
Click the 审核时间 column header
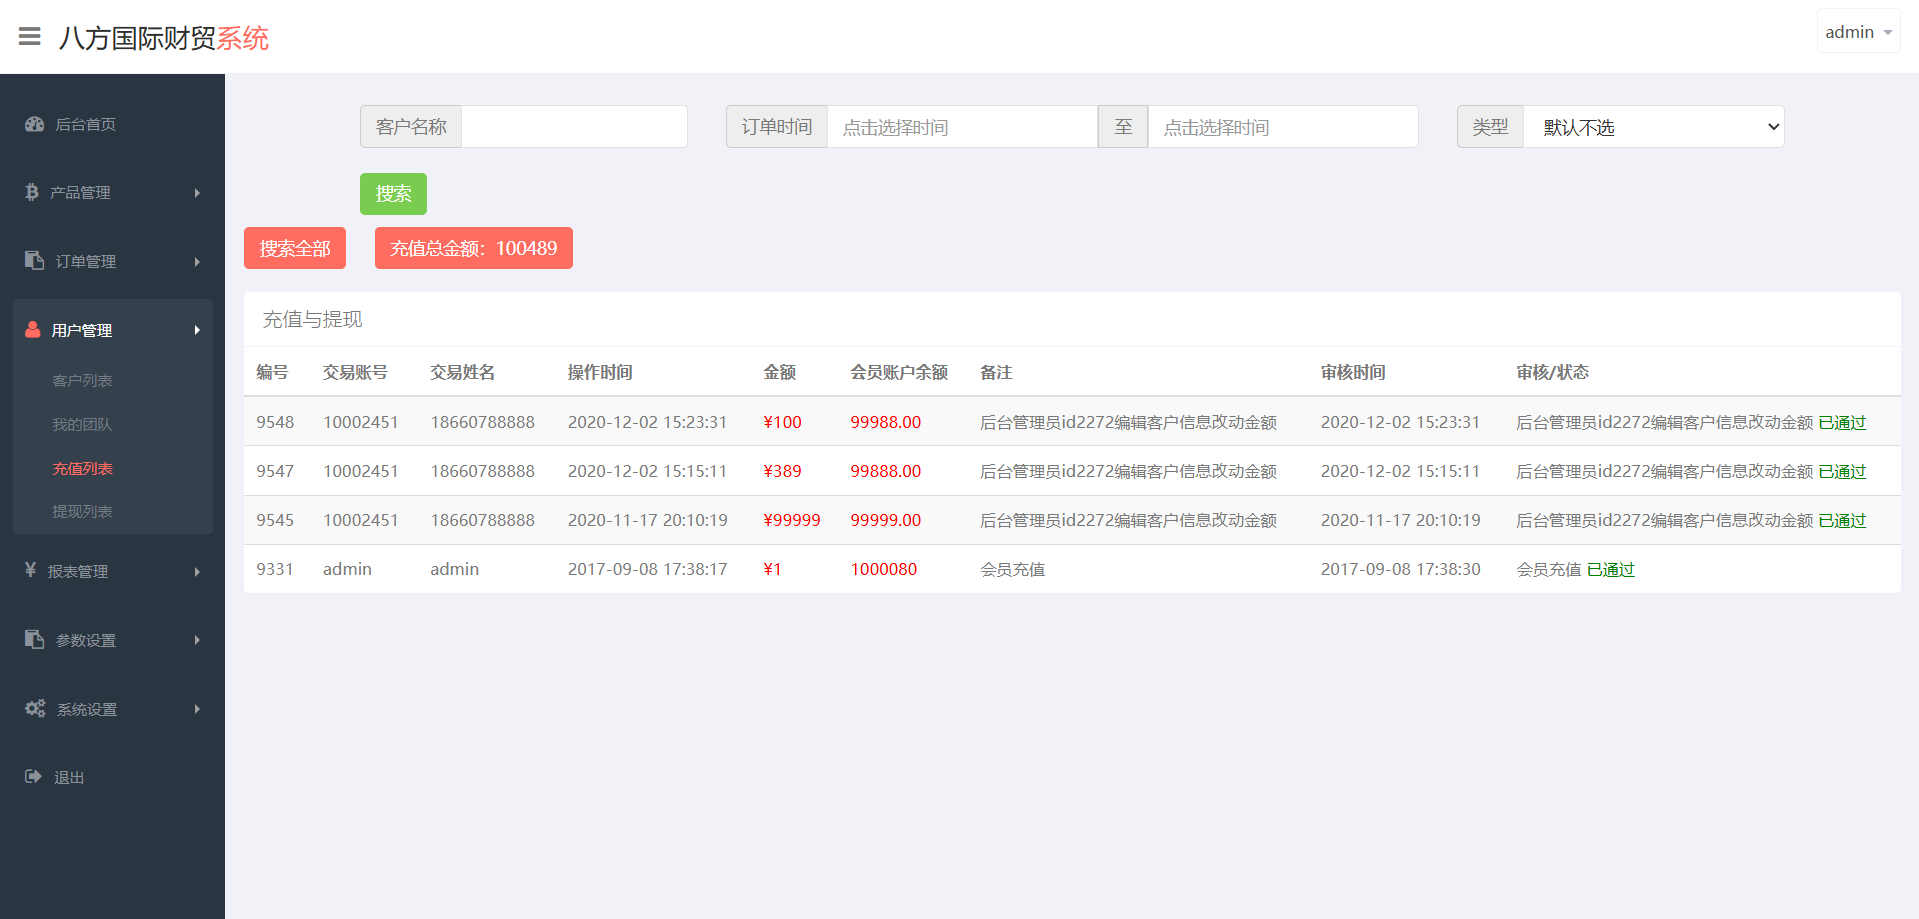coord(1353,372)
